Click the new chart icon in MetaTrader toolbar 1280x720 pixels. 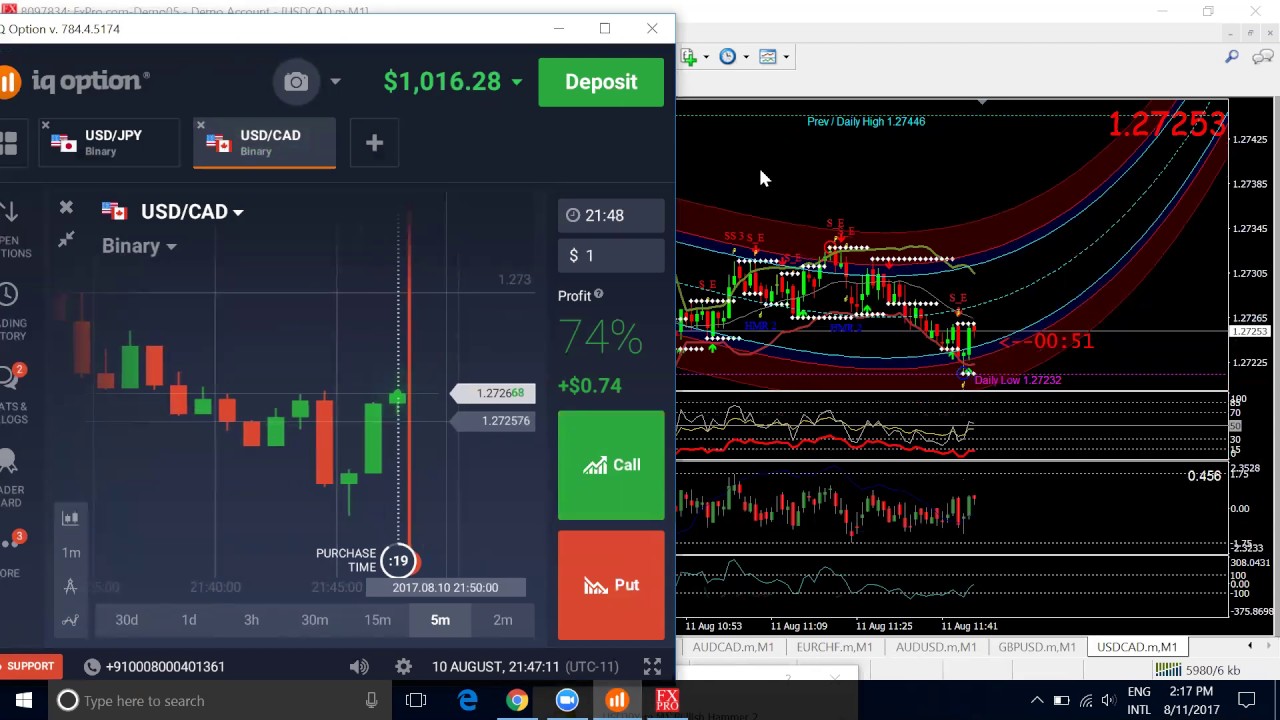tap(689, 57)
